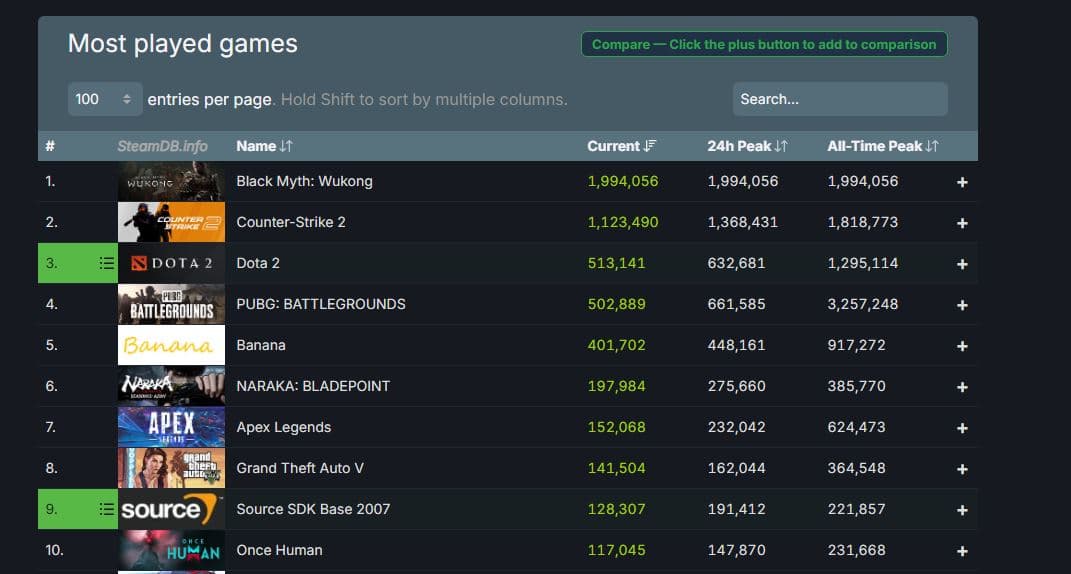The width and height of the screenshot is (1071, 574).
Task: Open the Dota 2 name link
Action: 258,263
